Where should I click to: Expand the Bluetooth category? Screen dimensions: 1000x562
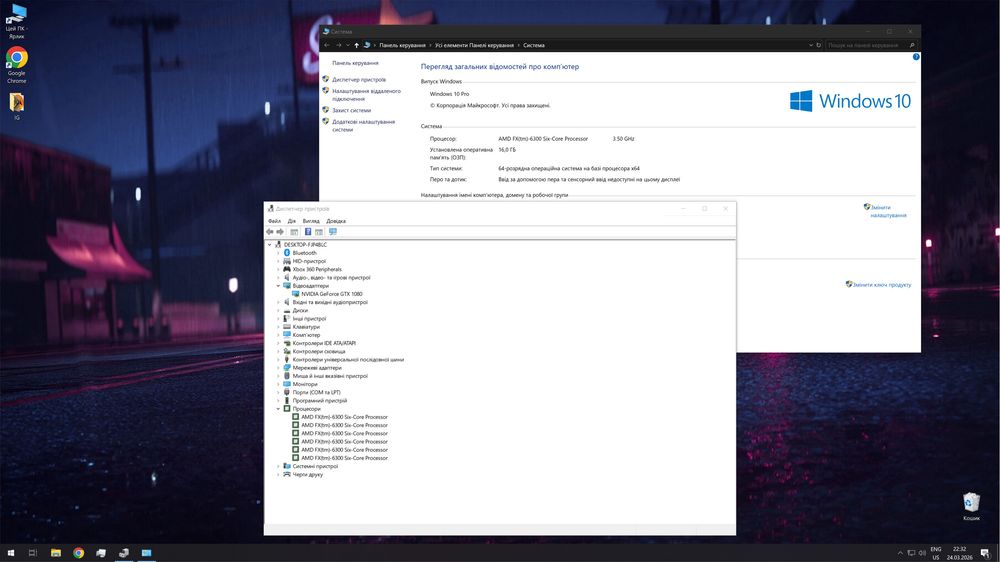tap(278, 253)
